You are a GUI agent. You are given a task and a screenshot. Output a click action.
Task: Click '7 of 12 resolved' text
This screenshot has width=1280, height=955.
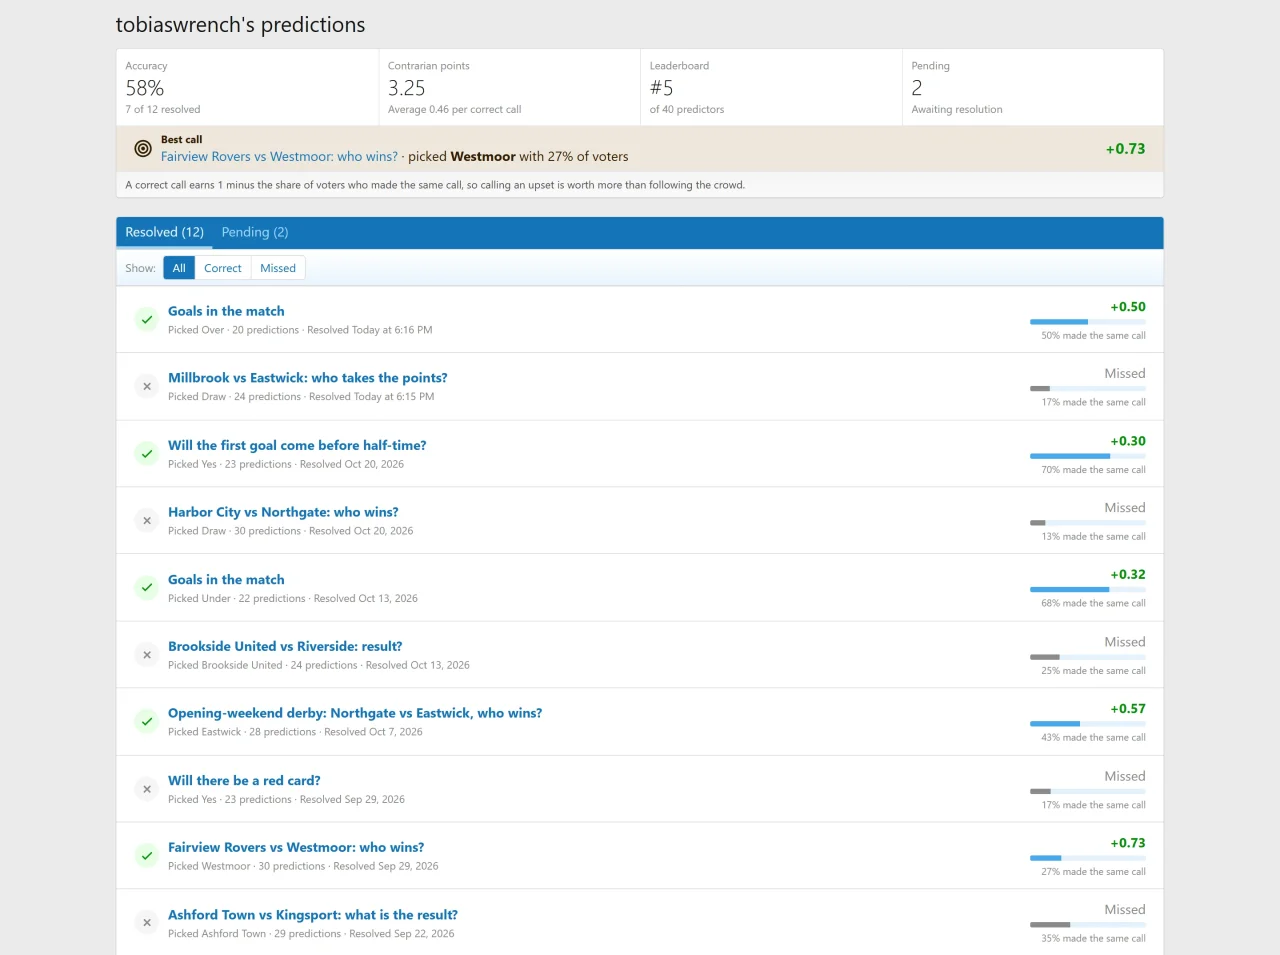163,110
